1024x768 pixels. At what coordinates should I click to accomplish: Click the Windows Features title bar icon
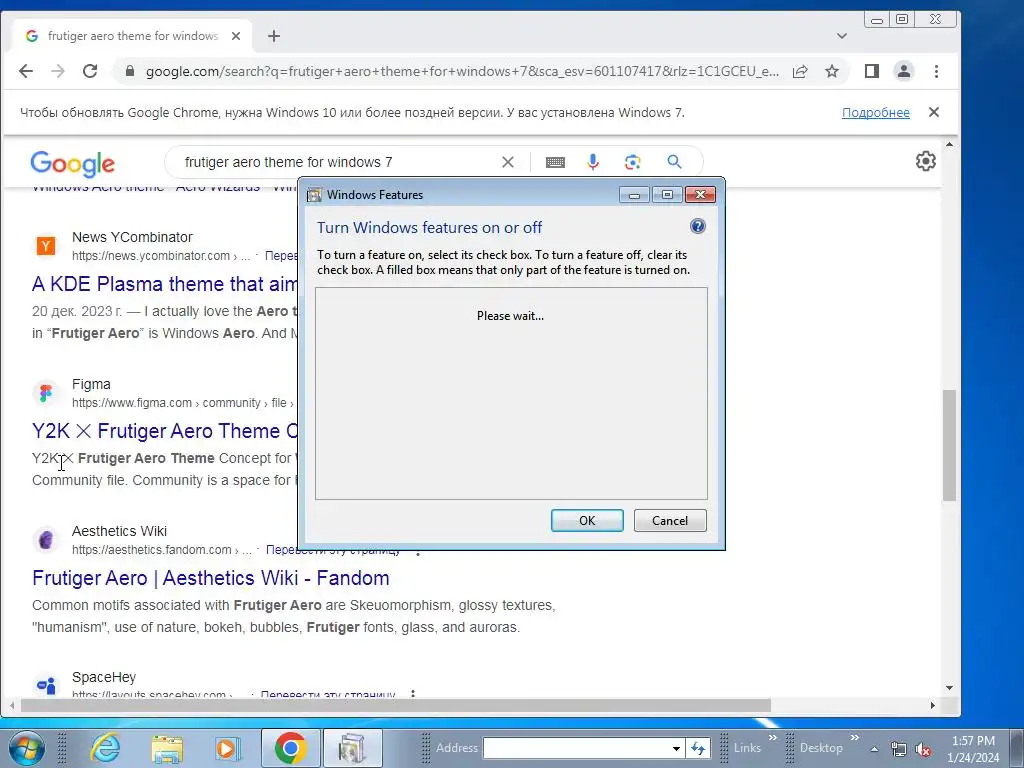coord(314,195)
